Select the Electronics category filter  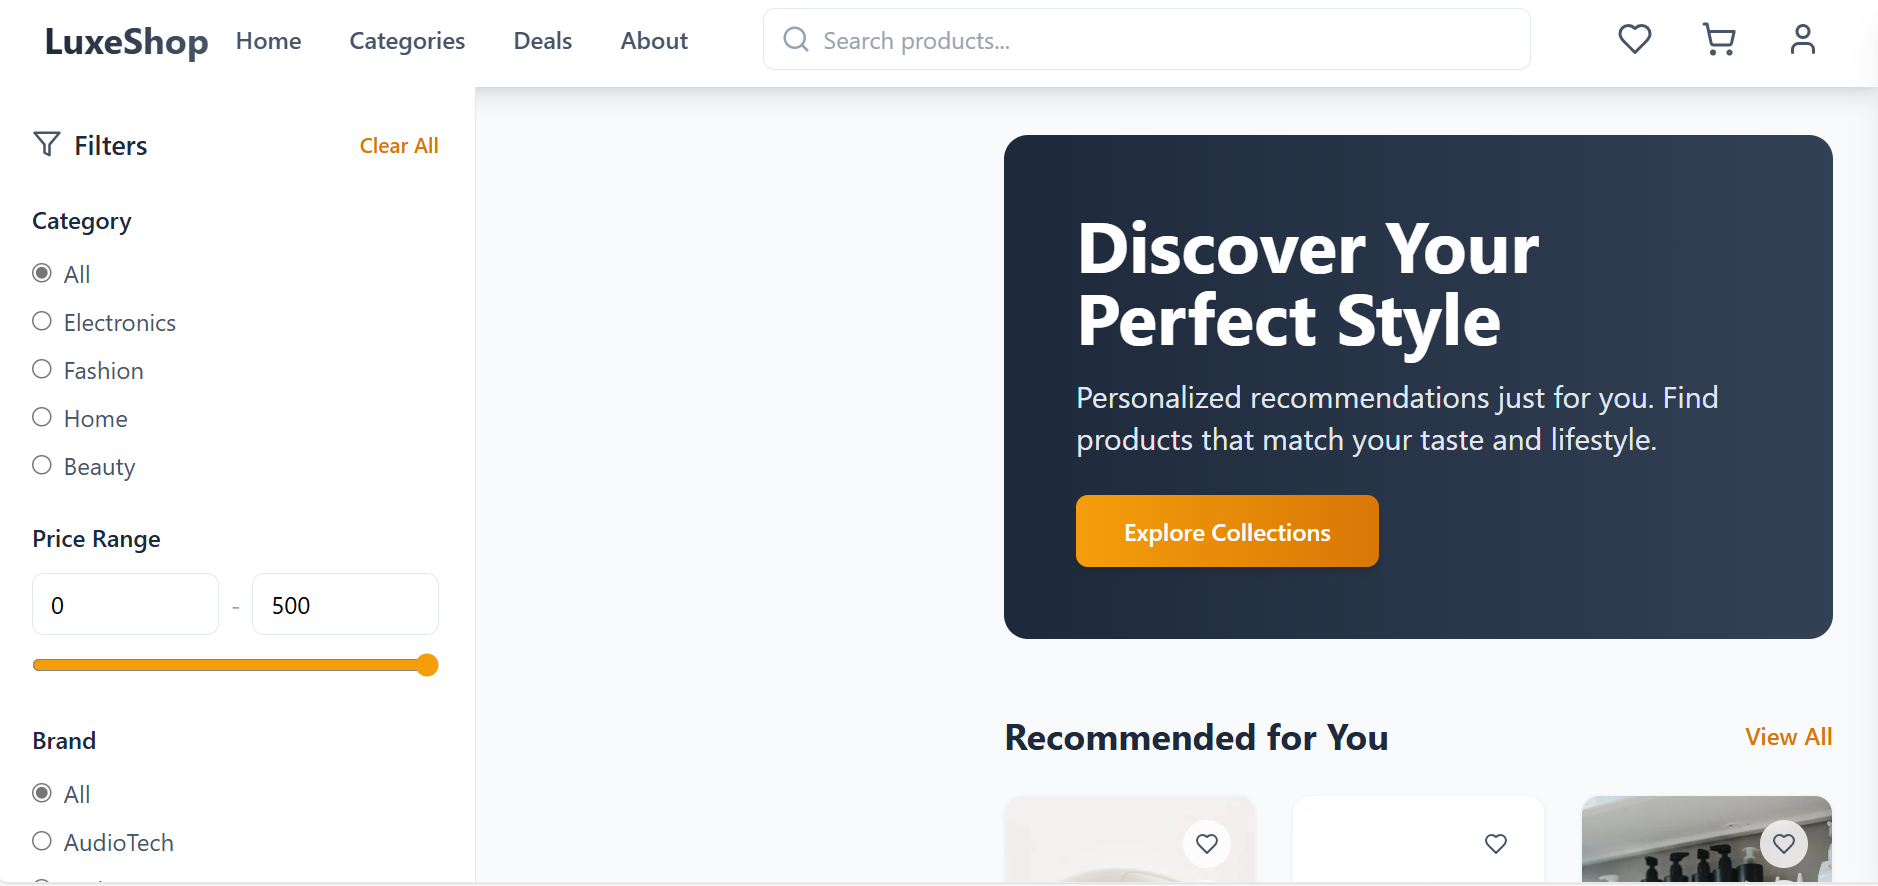tap(42, 320)
